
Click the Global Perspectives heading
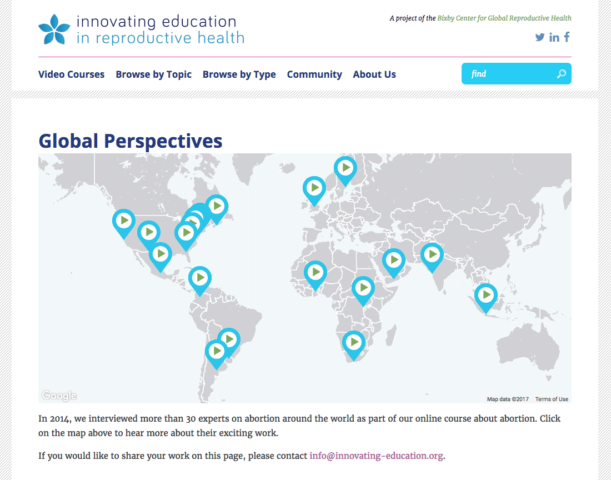130,141
